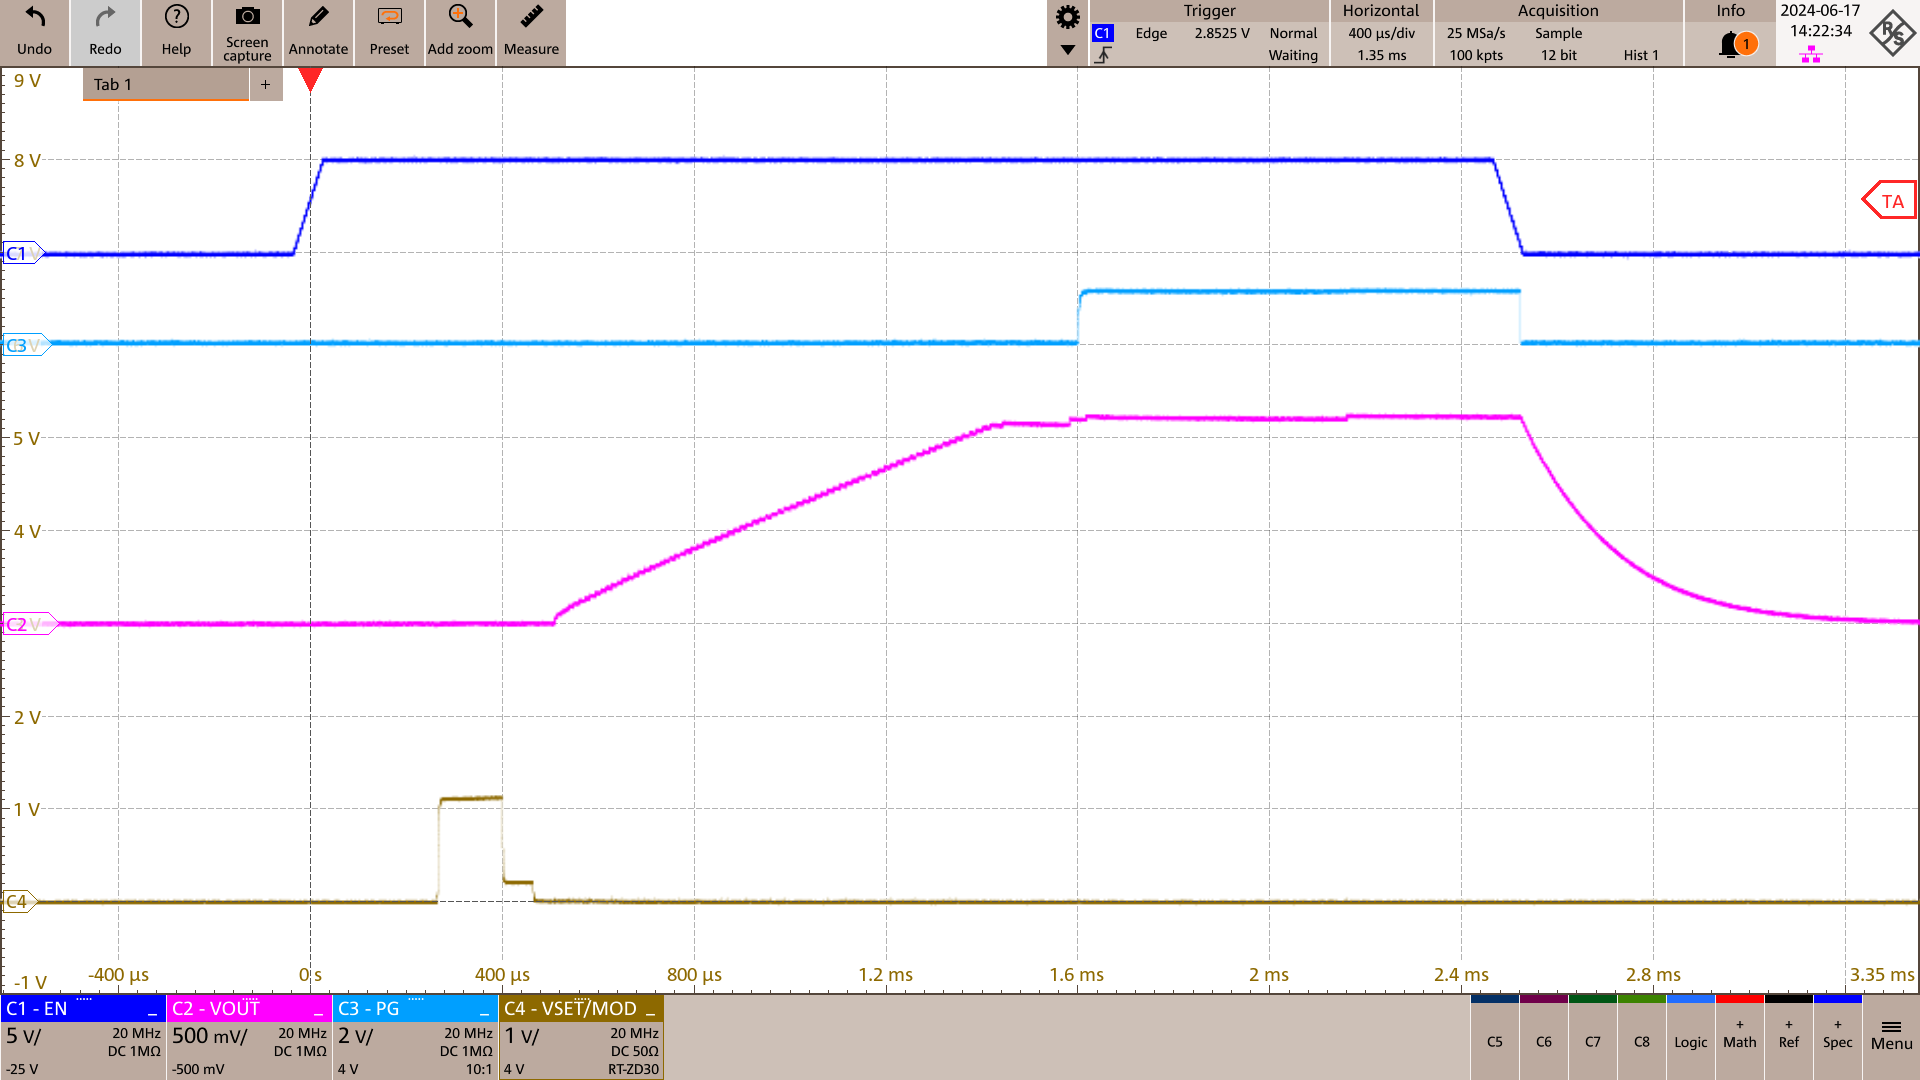Minimize the C4 - VSET/MOD channel panel

(x=650, y=1011)
